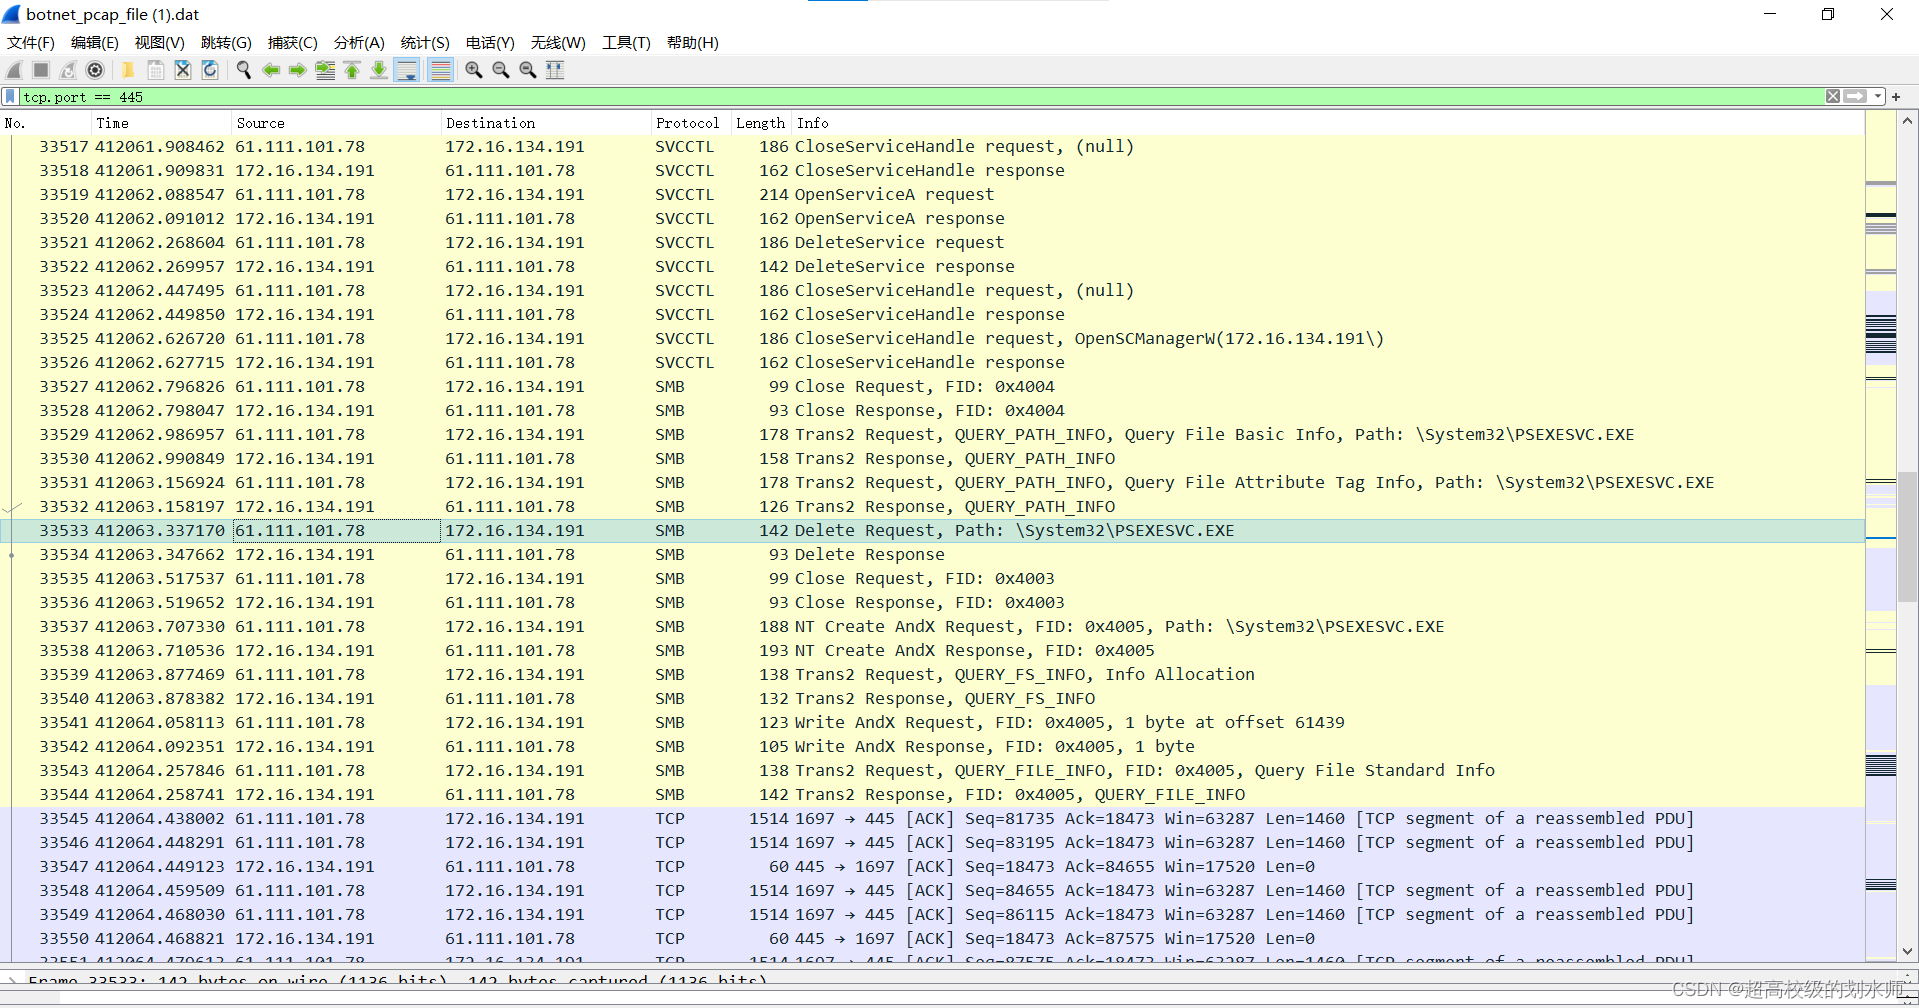
Task: Open Go to specified packet icon
Action: point(325,70)
